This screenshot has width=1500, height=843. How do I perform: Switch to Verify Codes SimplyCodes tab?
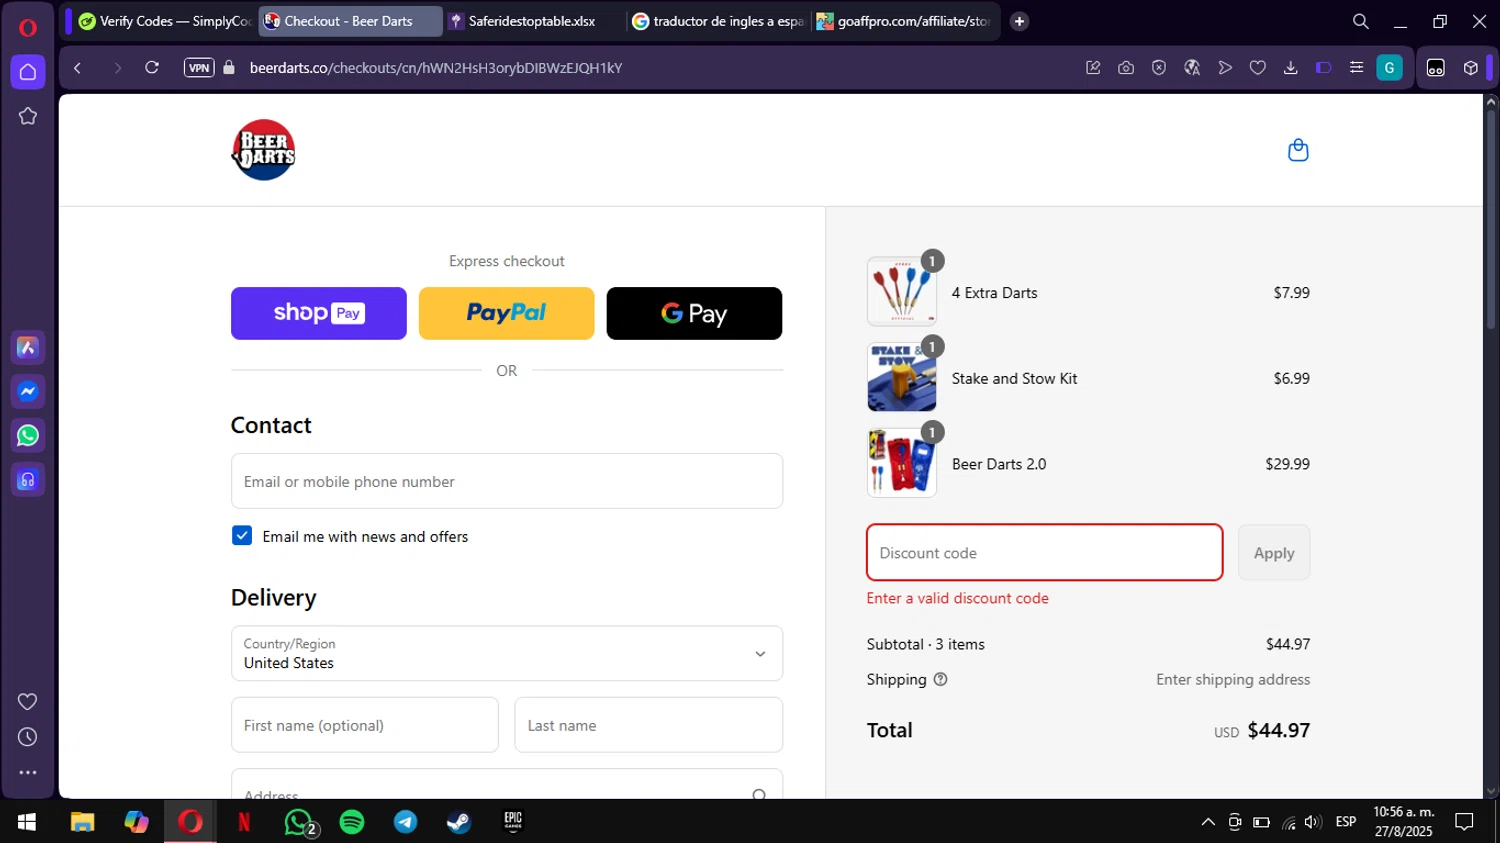click(164, 21)
